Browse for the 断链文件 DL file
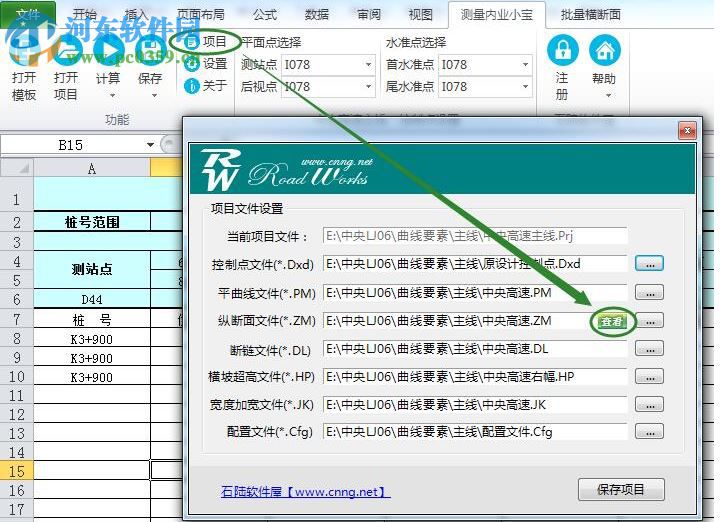This screenshot has height=522, width=722. [x=649, y=348]
